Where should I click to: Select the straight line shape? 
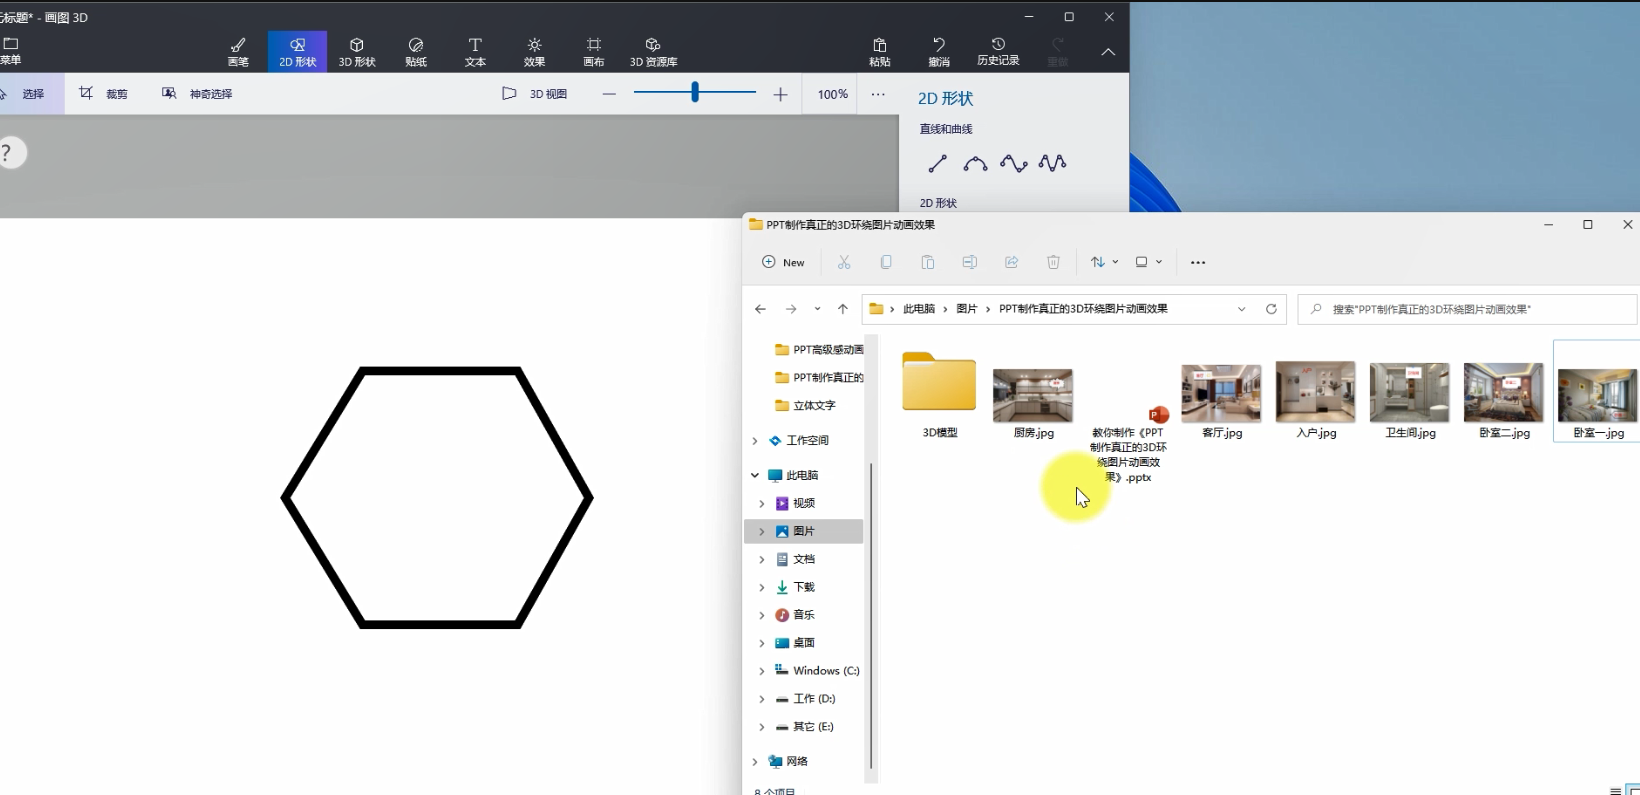click(x=937, y=163)
